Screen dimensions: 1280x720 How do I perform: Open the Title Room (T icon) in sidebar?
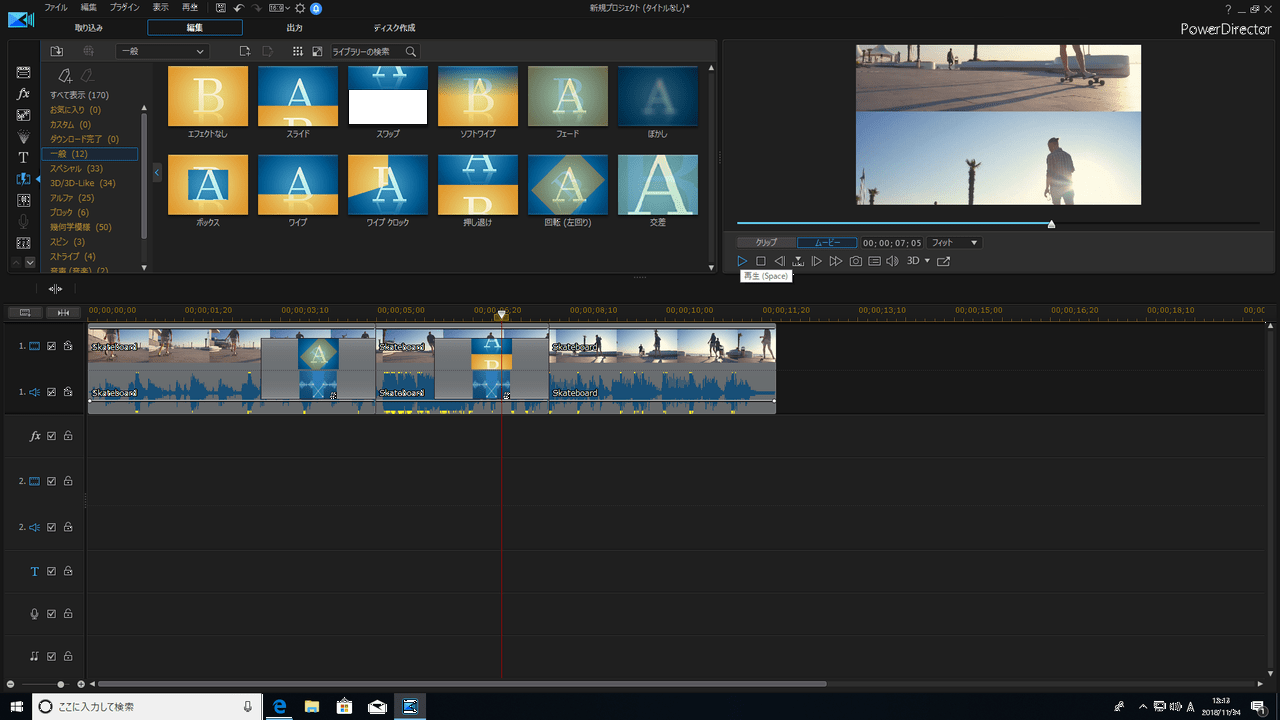point(23,158)
